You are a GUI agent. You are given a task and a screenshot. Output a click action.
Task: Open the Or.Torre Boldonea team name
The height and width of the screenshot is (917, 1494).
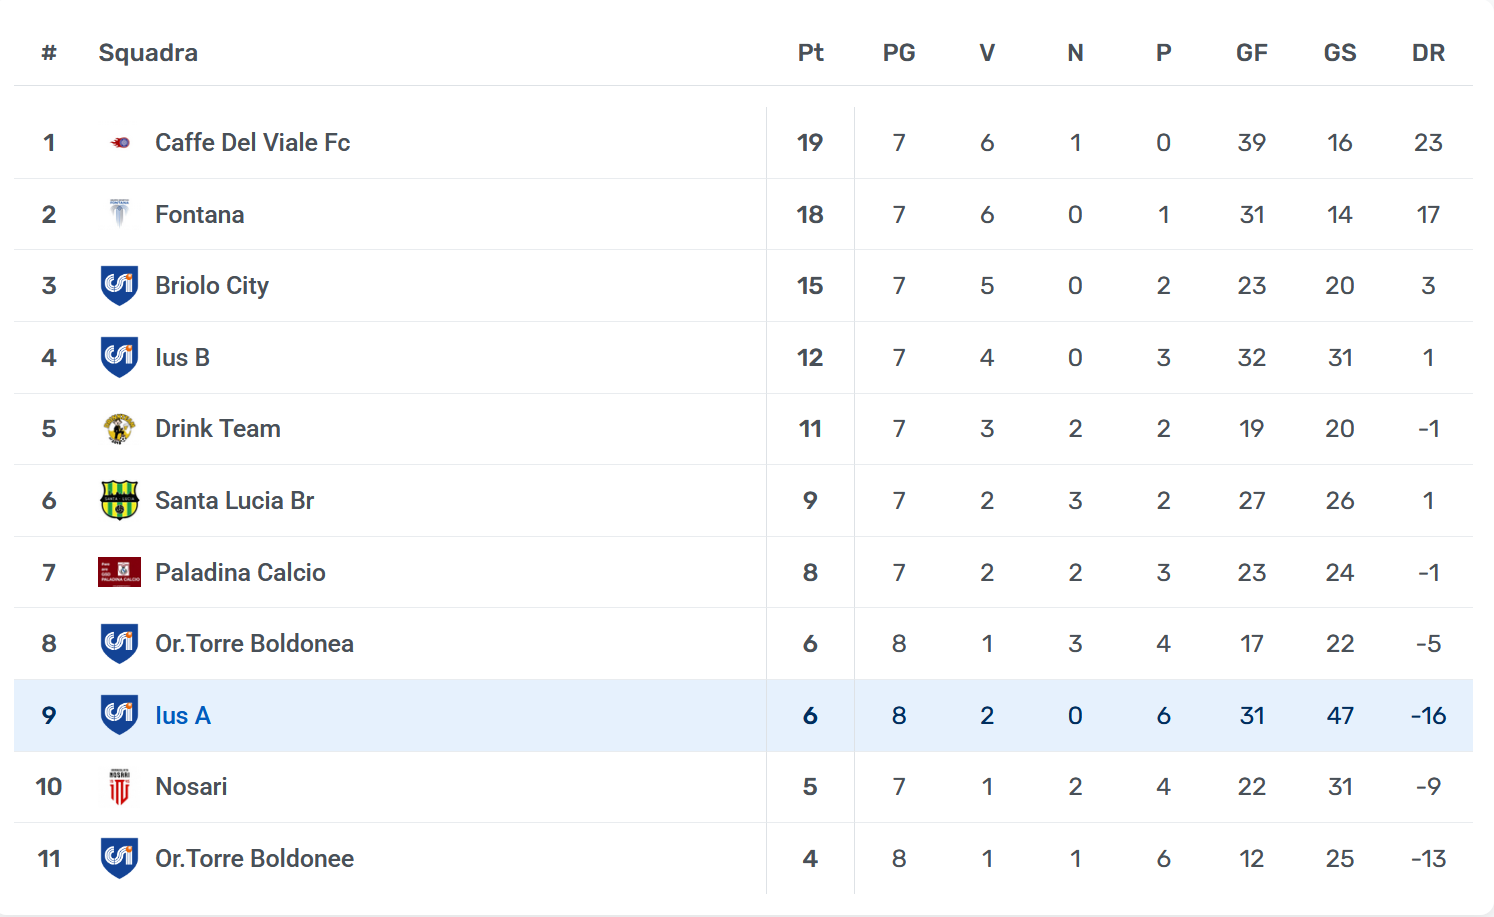(x=254, y=644)
